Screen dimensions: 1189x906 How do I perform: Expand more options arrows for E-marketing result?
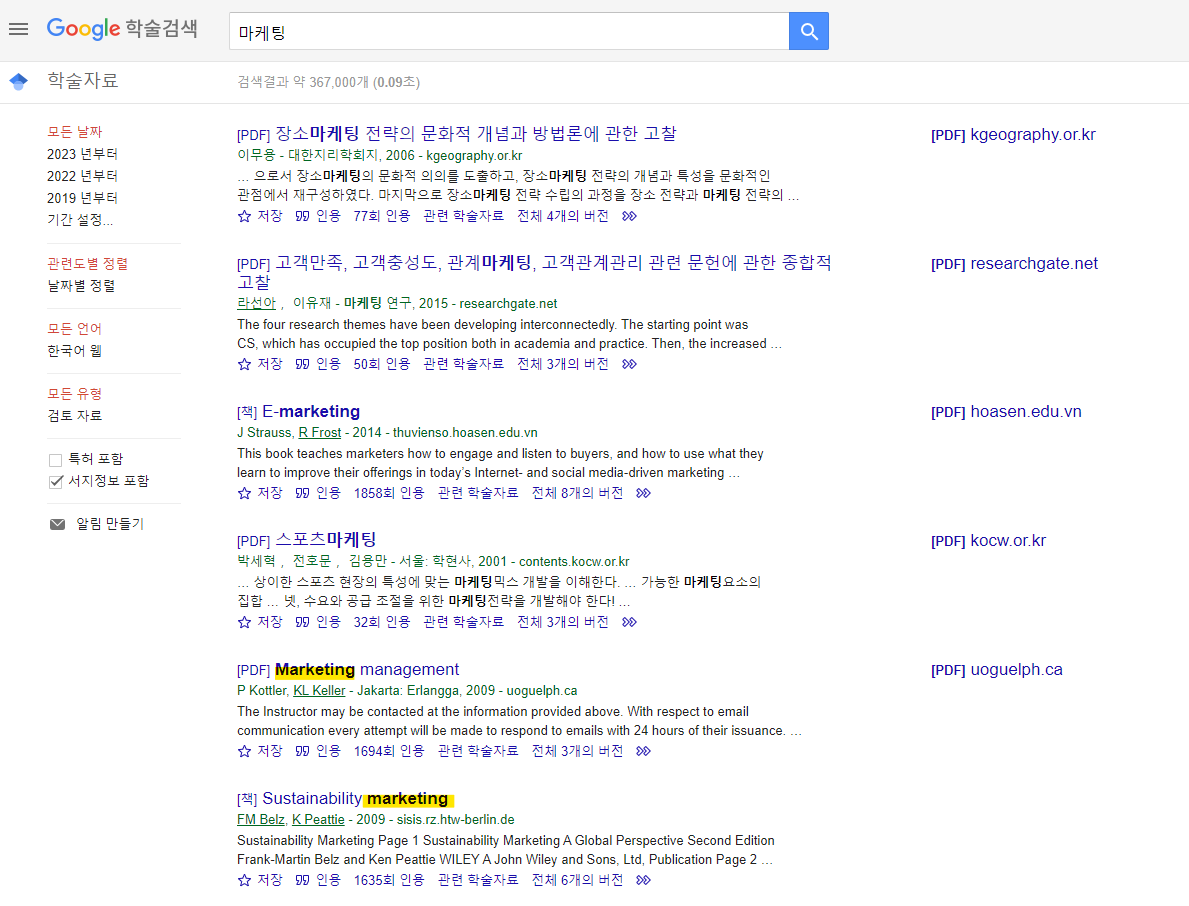point(644,493)
